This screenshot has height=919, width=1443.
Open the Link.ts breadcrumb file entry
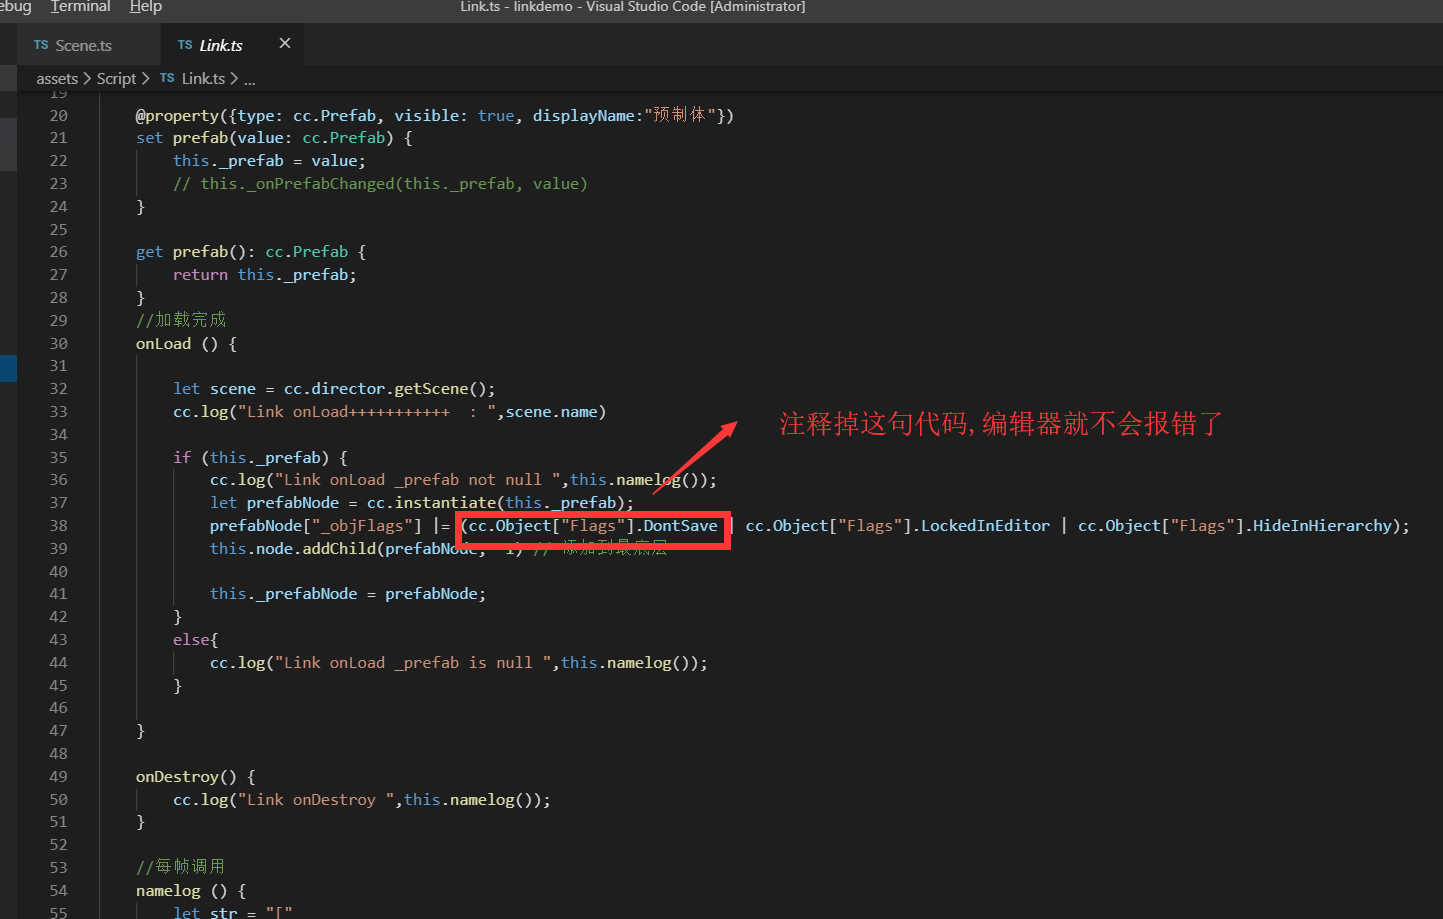203,78
